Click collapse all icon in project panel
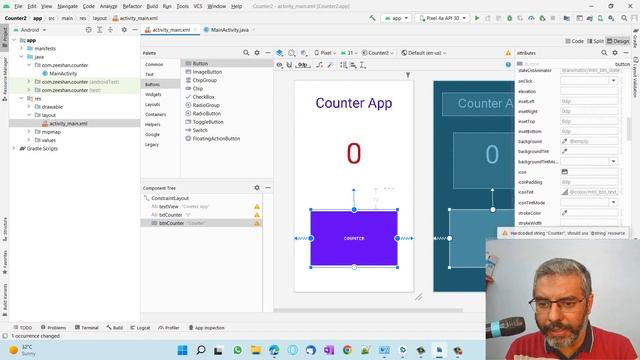640x360 pixels. click(110, 30)
